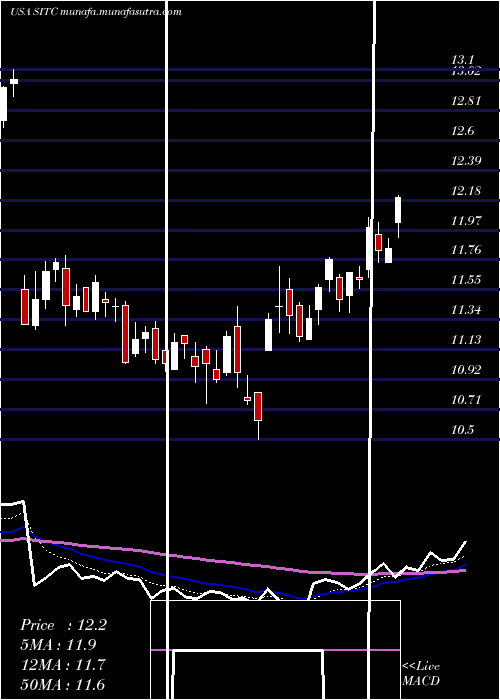Screen dimensions: 500x700
Task: Click the 11.34 price axis label
Action: 466,310
